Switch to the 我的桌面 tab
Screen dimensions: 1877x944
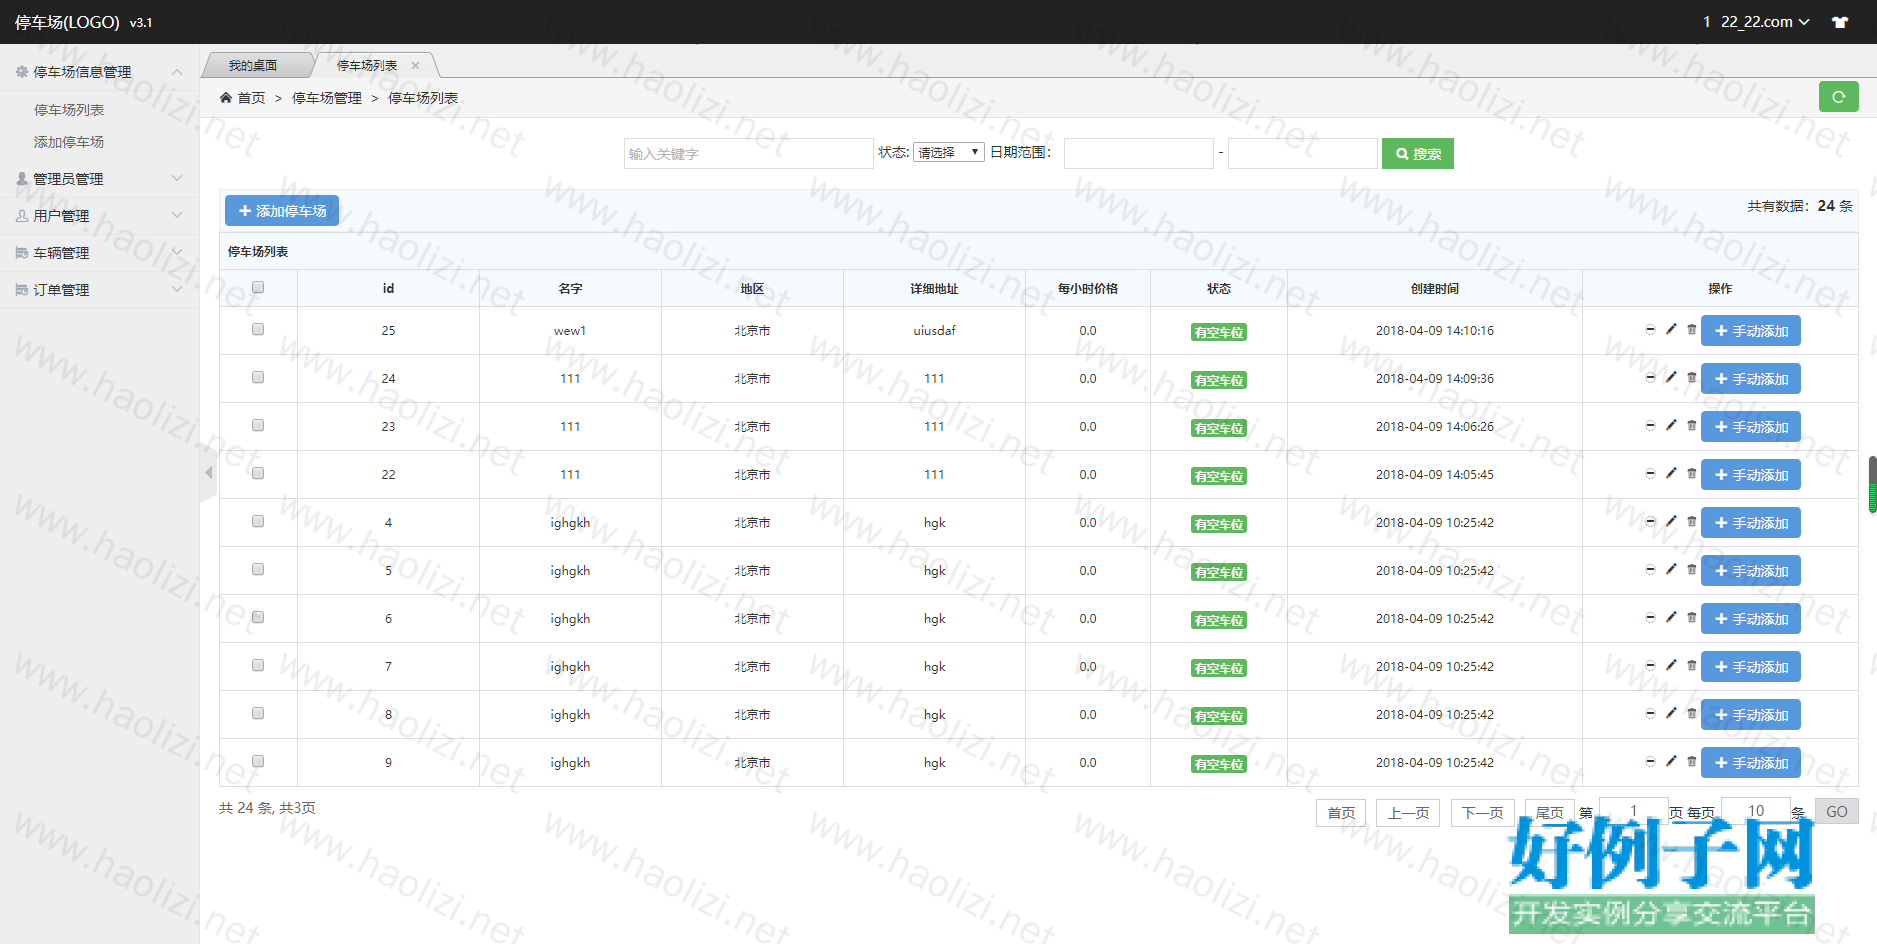[253, 66]
